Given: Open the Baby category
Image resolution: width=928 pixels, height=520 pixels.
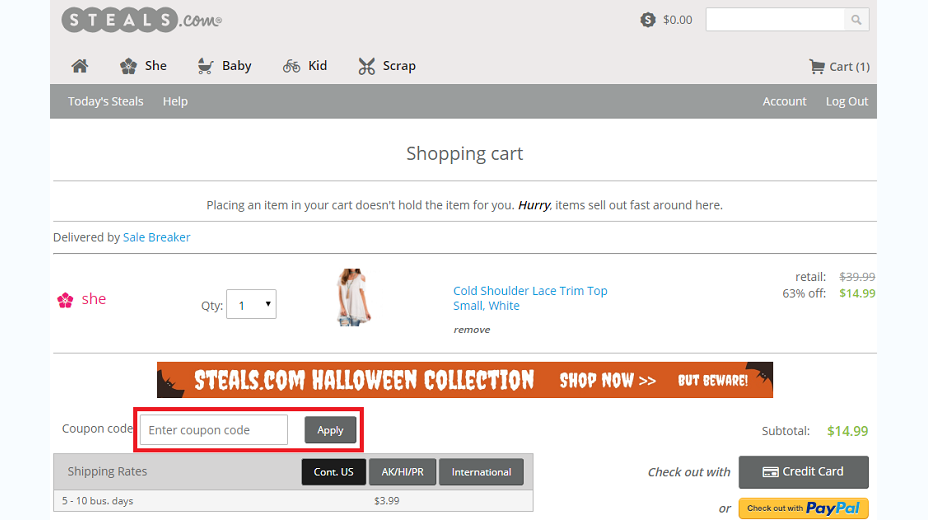Looking at the screenshot, I should tap(237, 66).
